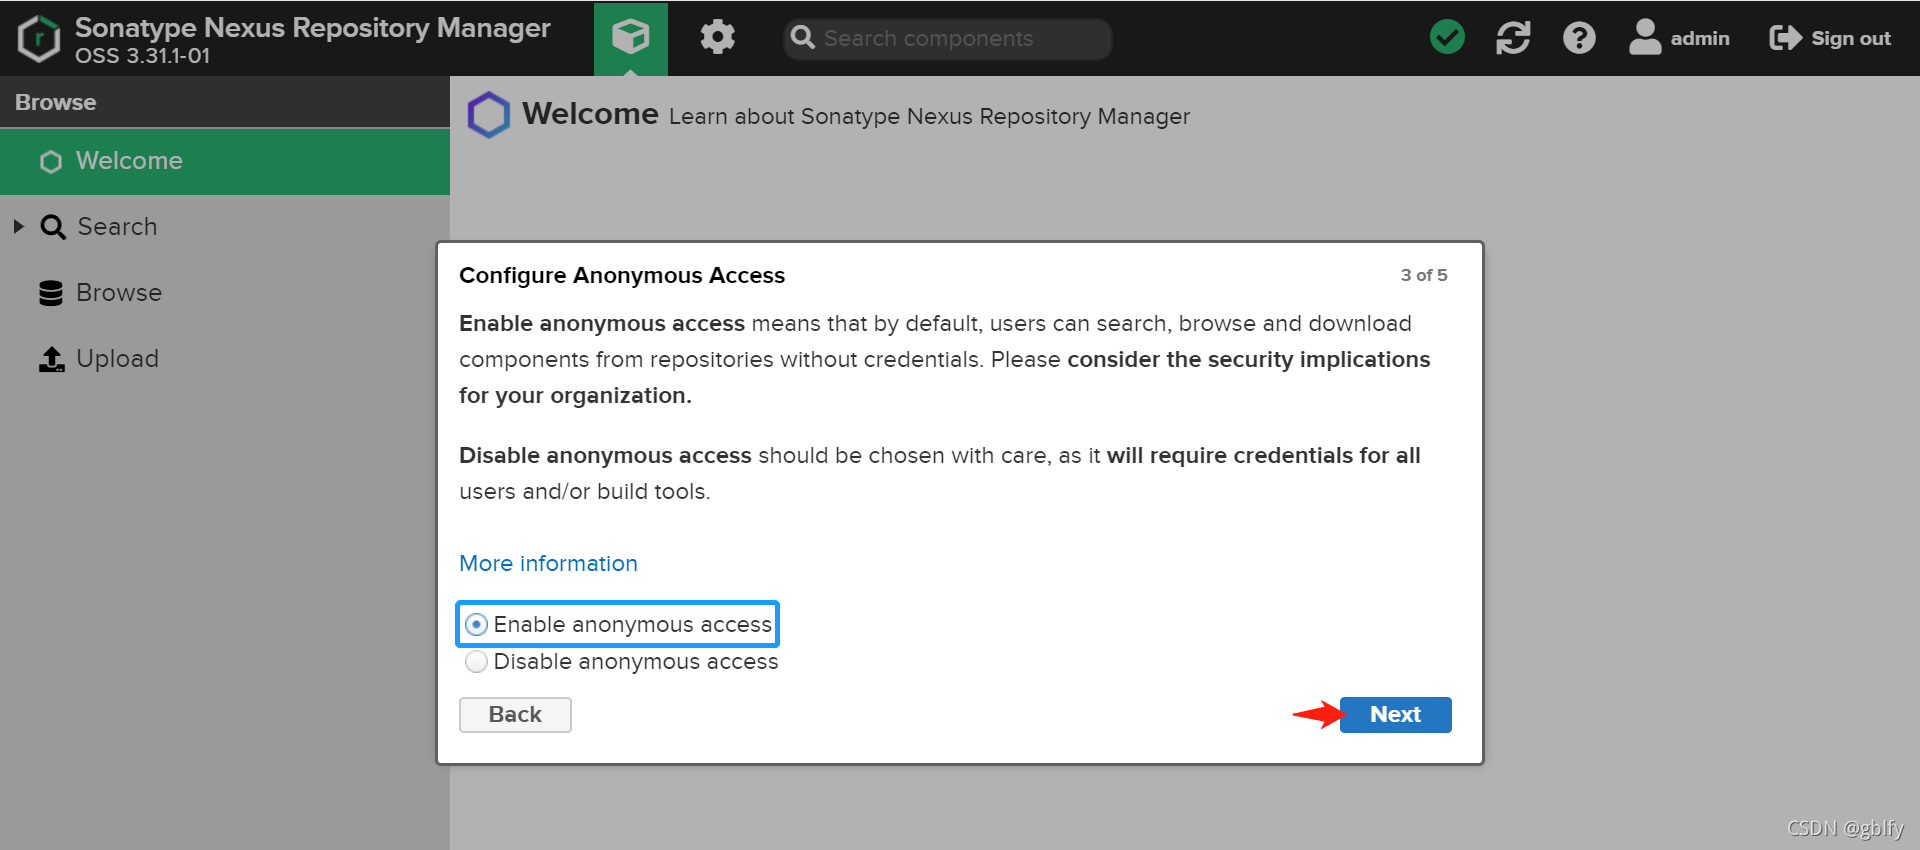This screenshot has width=1920, height=850.
Task: Click the 'Configure Anonymous Access' dialog title
Action: (622, 275)
